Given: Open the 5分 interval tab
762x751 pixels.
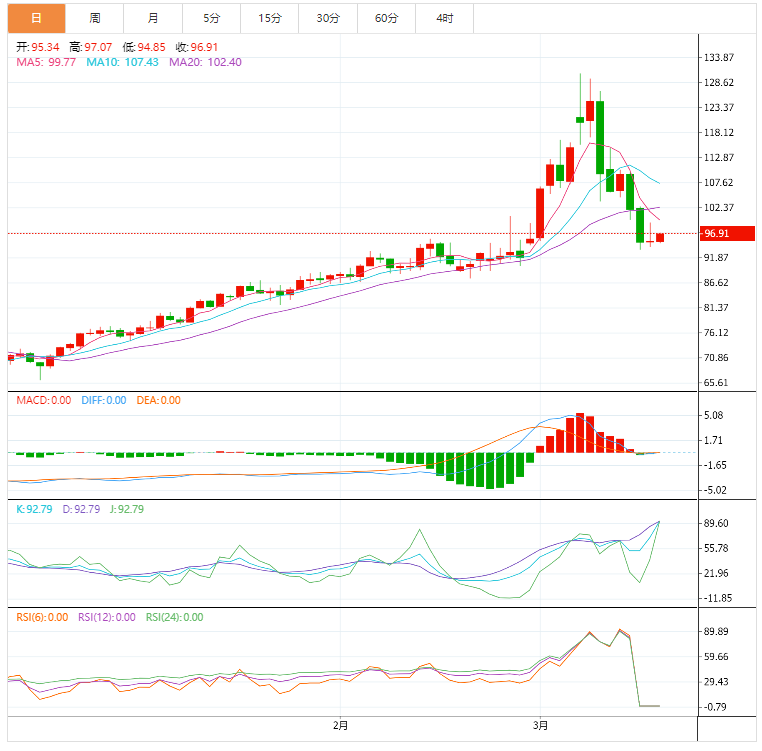Looking at the screenshot, I should pos(211,18).
